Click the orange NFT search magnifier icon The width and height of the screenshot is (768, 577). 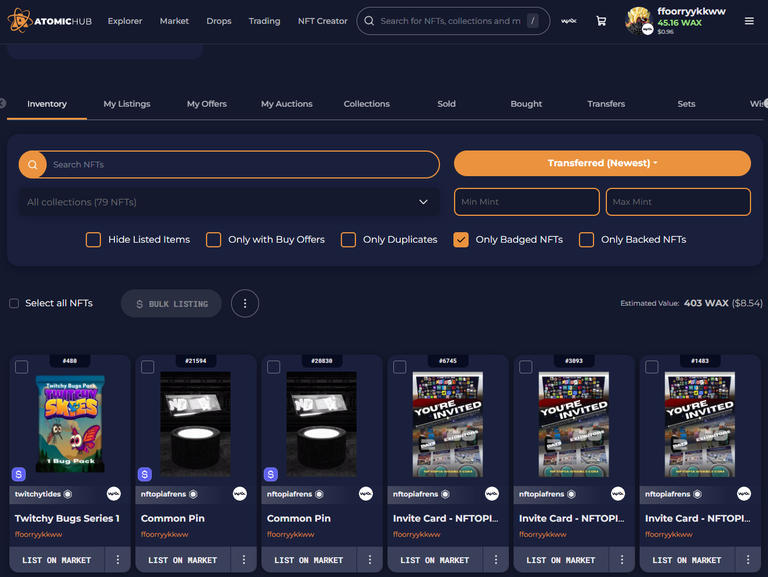click(32, 165)
